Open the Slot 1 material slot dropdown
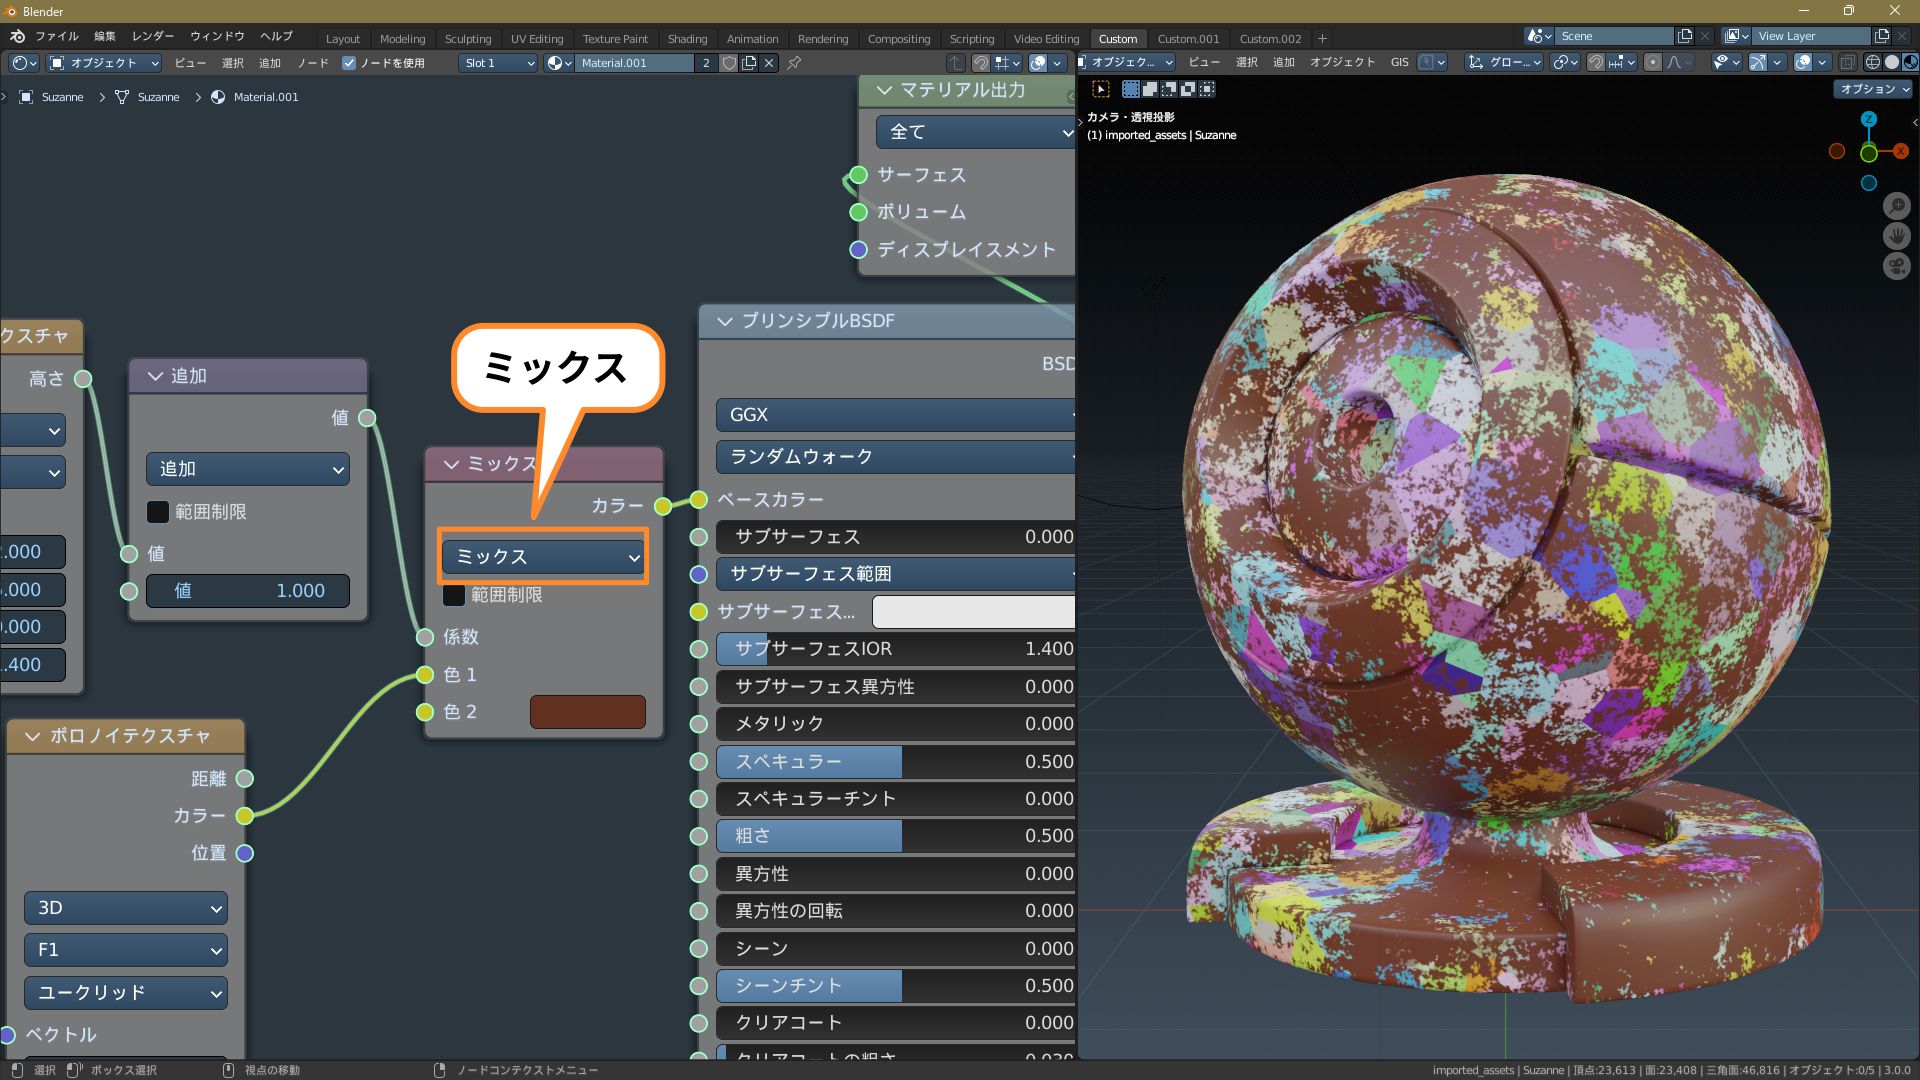 498,63
